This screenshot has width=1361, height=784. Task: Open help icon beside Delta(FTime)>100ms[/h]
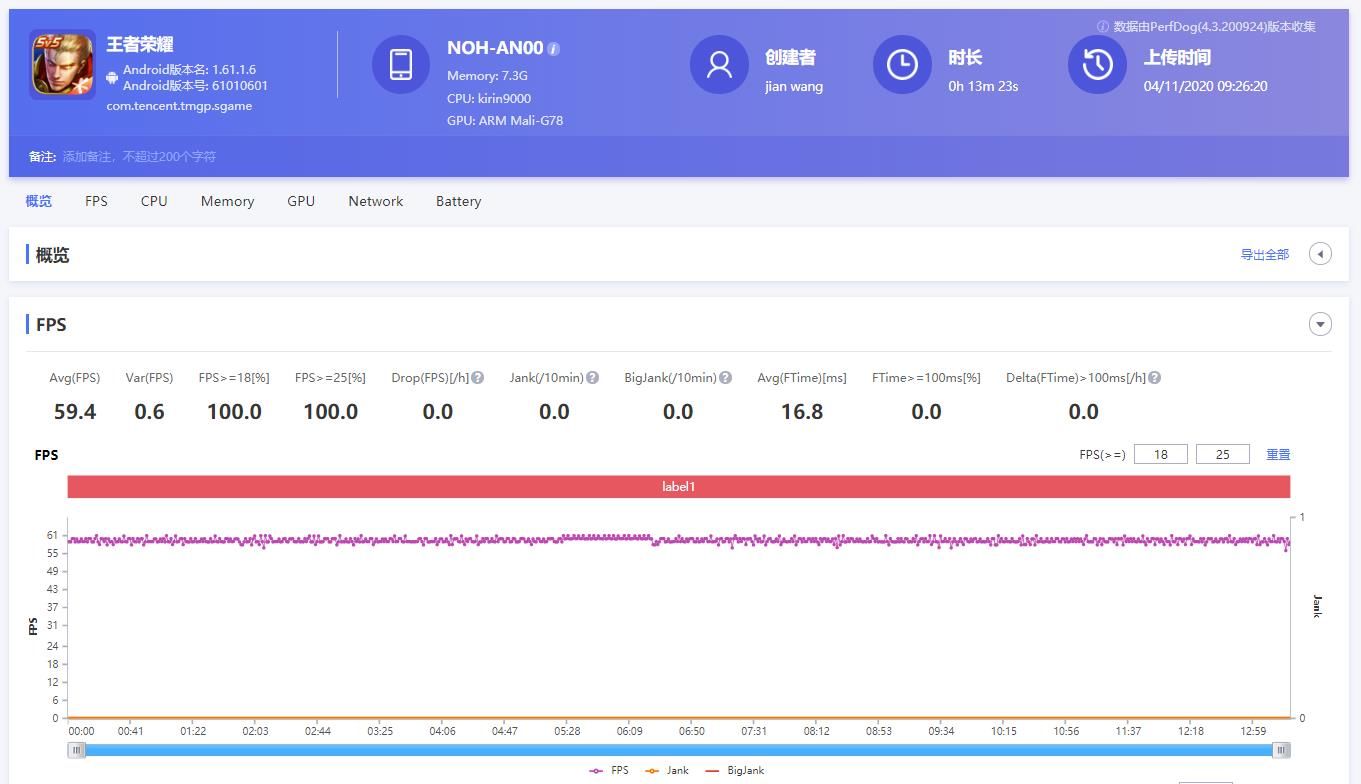coord(1155,378)
